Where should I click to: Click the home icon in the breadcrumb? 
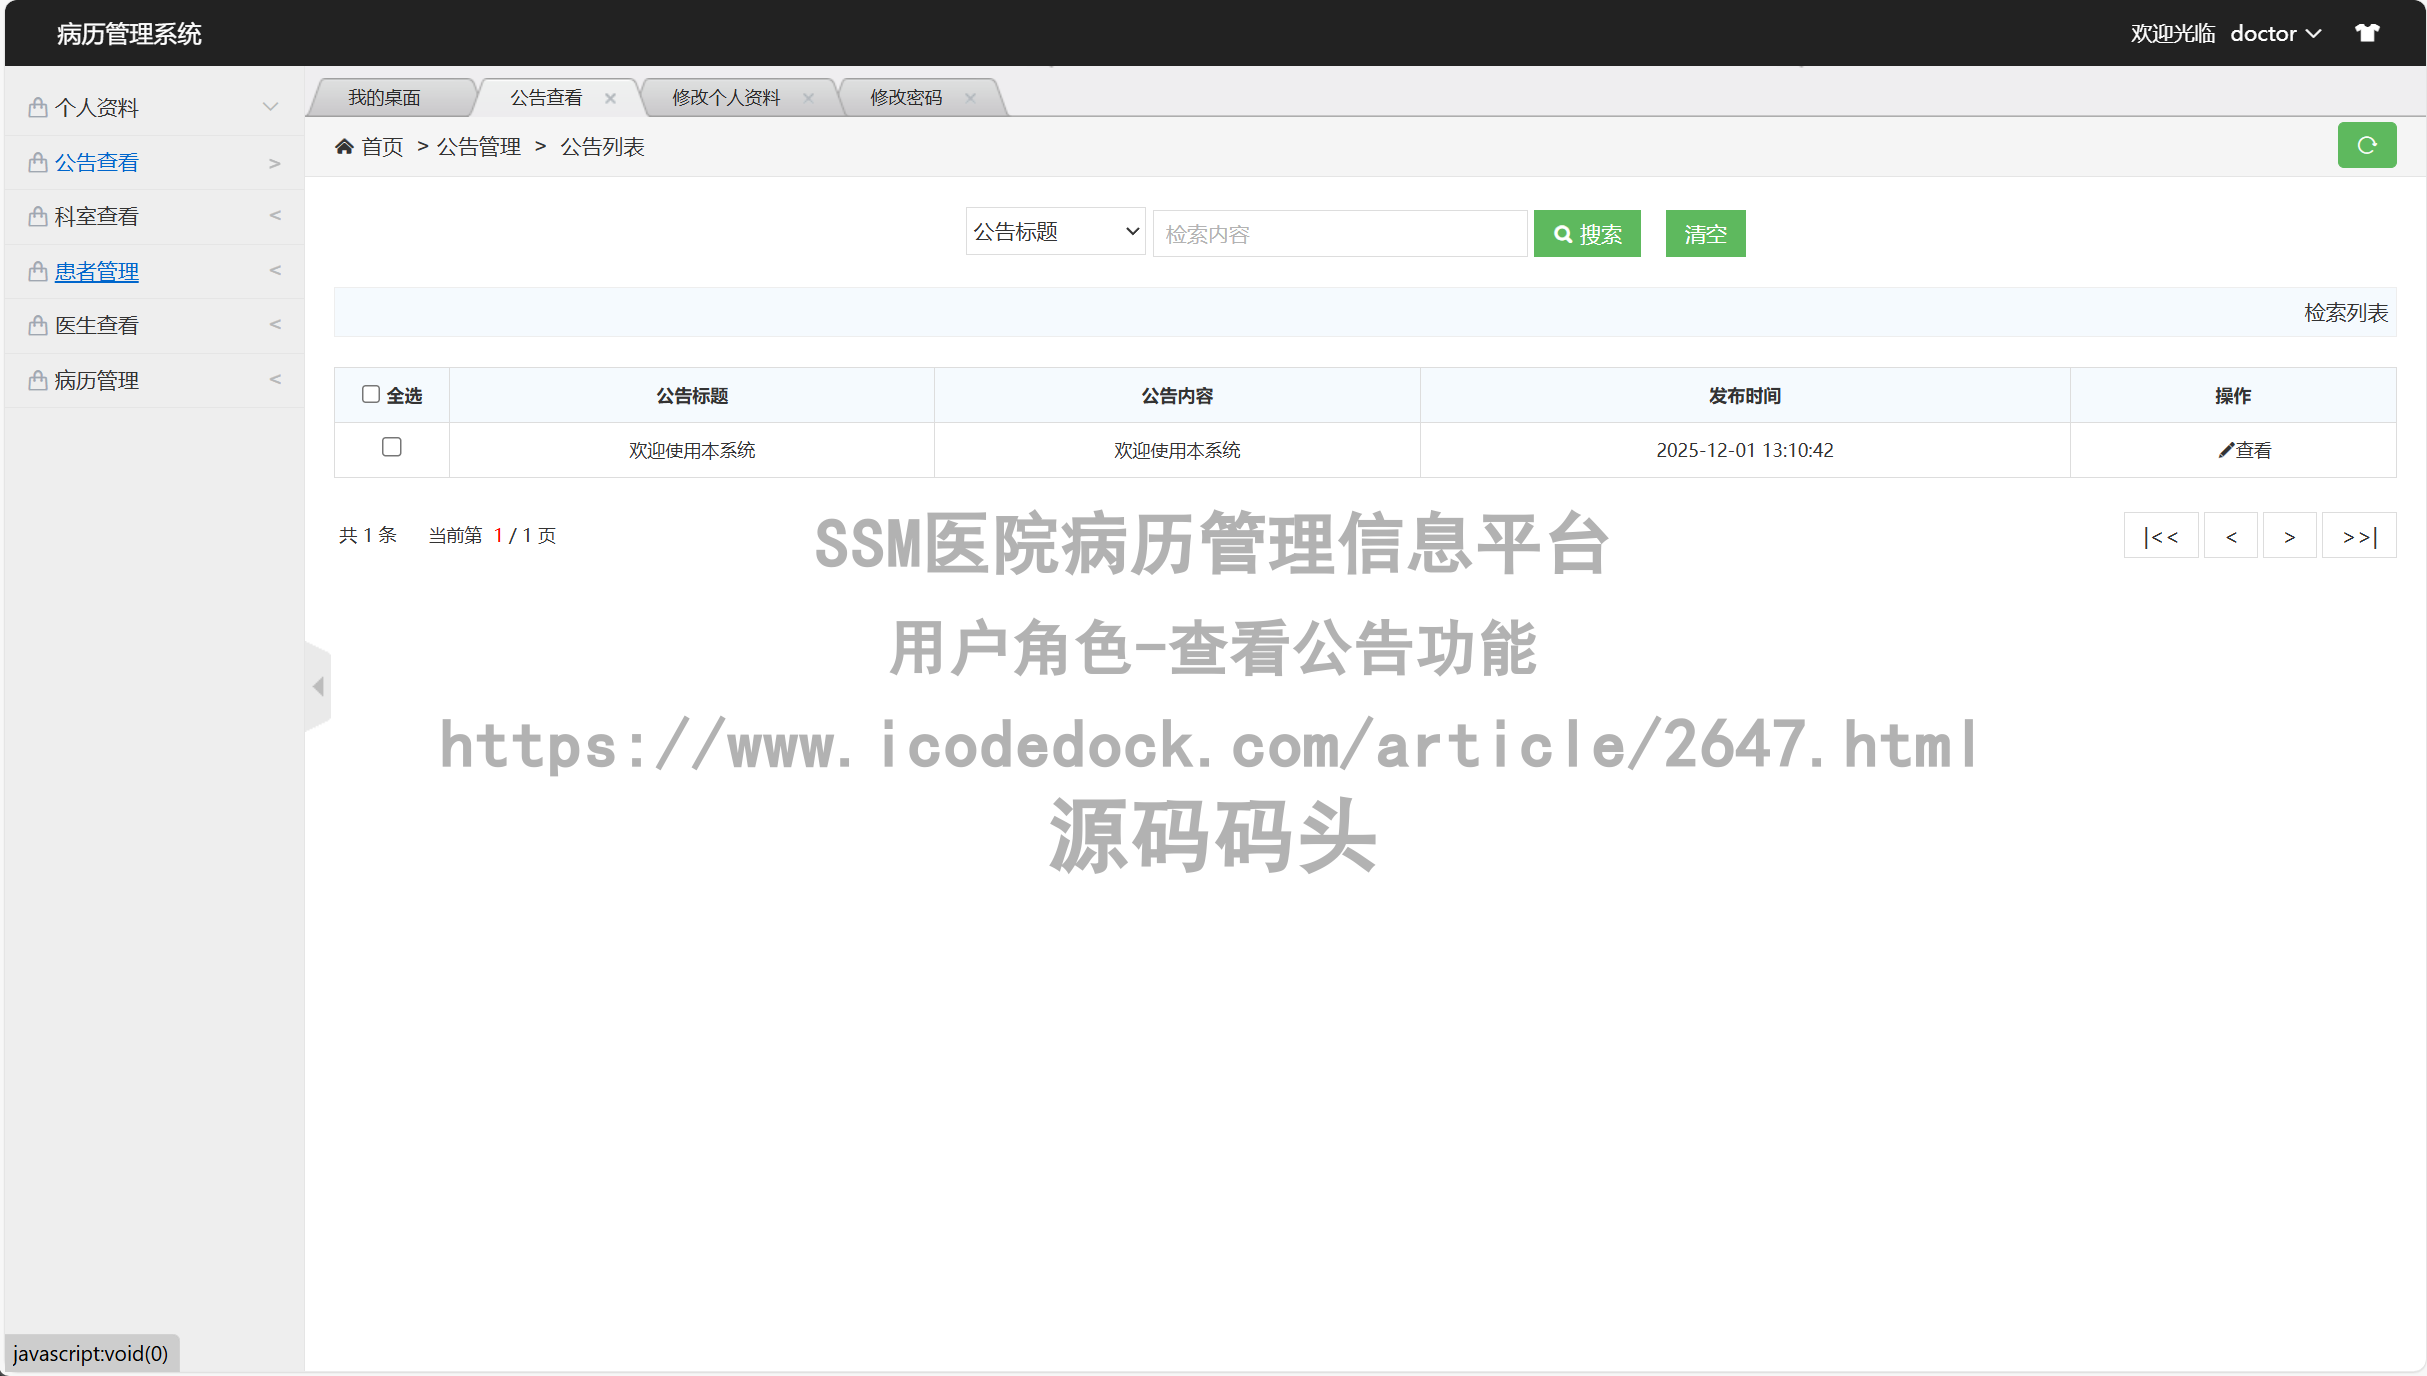click(x=344, y=146)
